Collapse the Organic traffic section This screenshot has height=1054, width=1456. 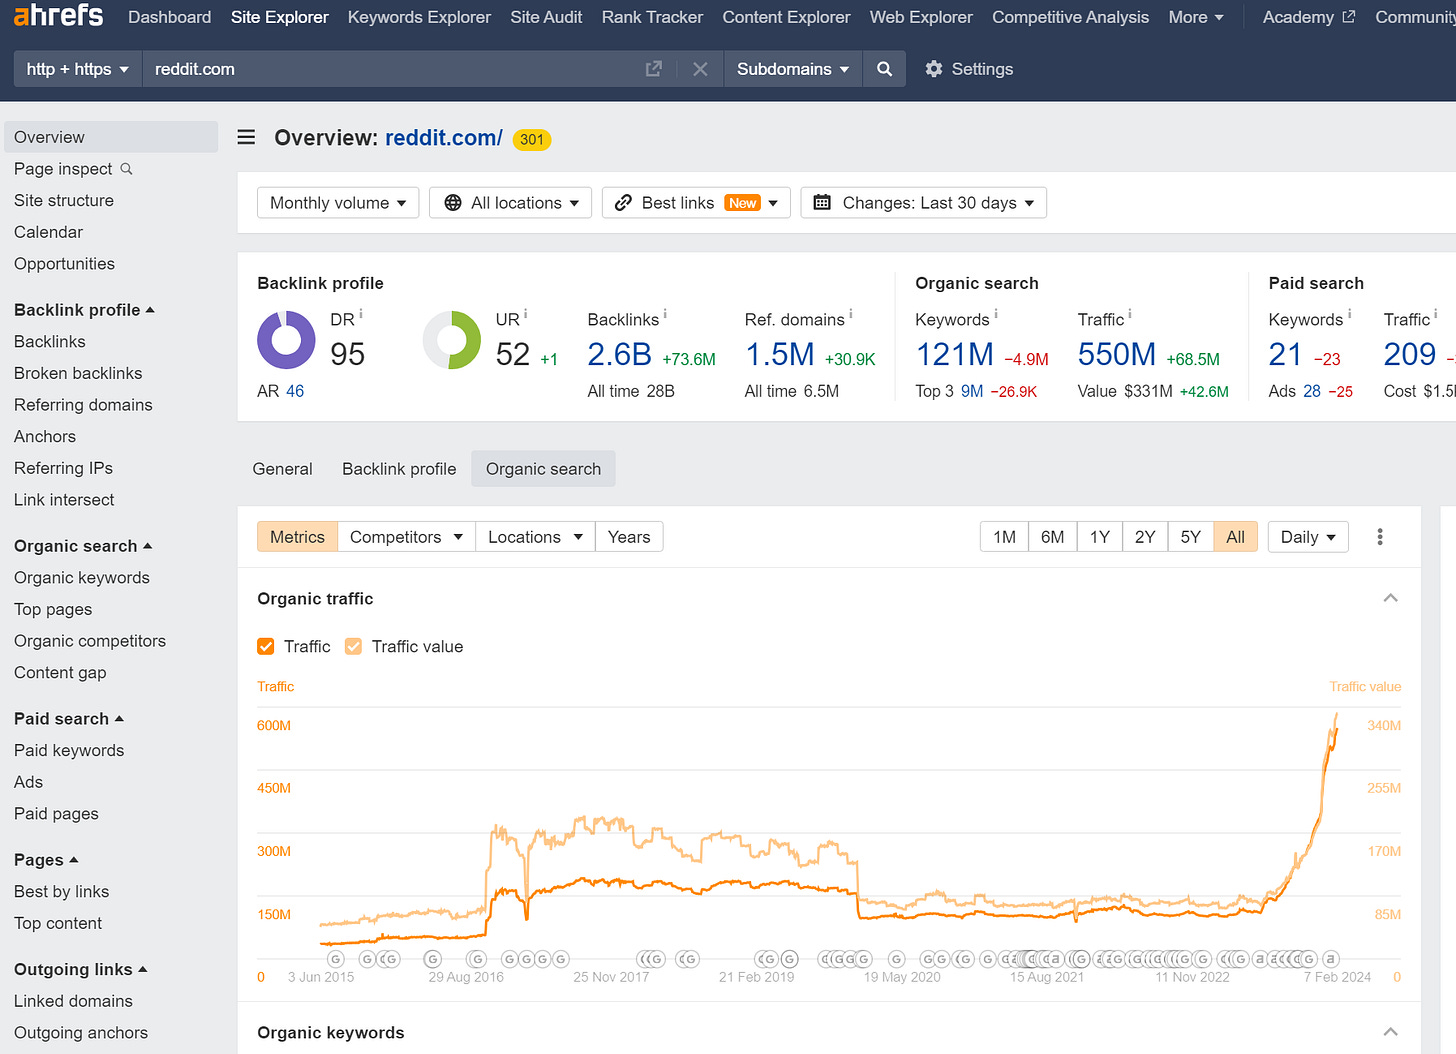(x=1390, y=598)
